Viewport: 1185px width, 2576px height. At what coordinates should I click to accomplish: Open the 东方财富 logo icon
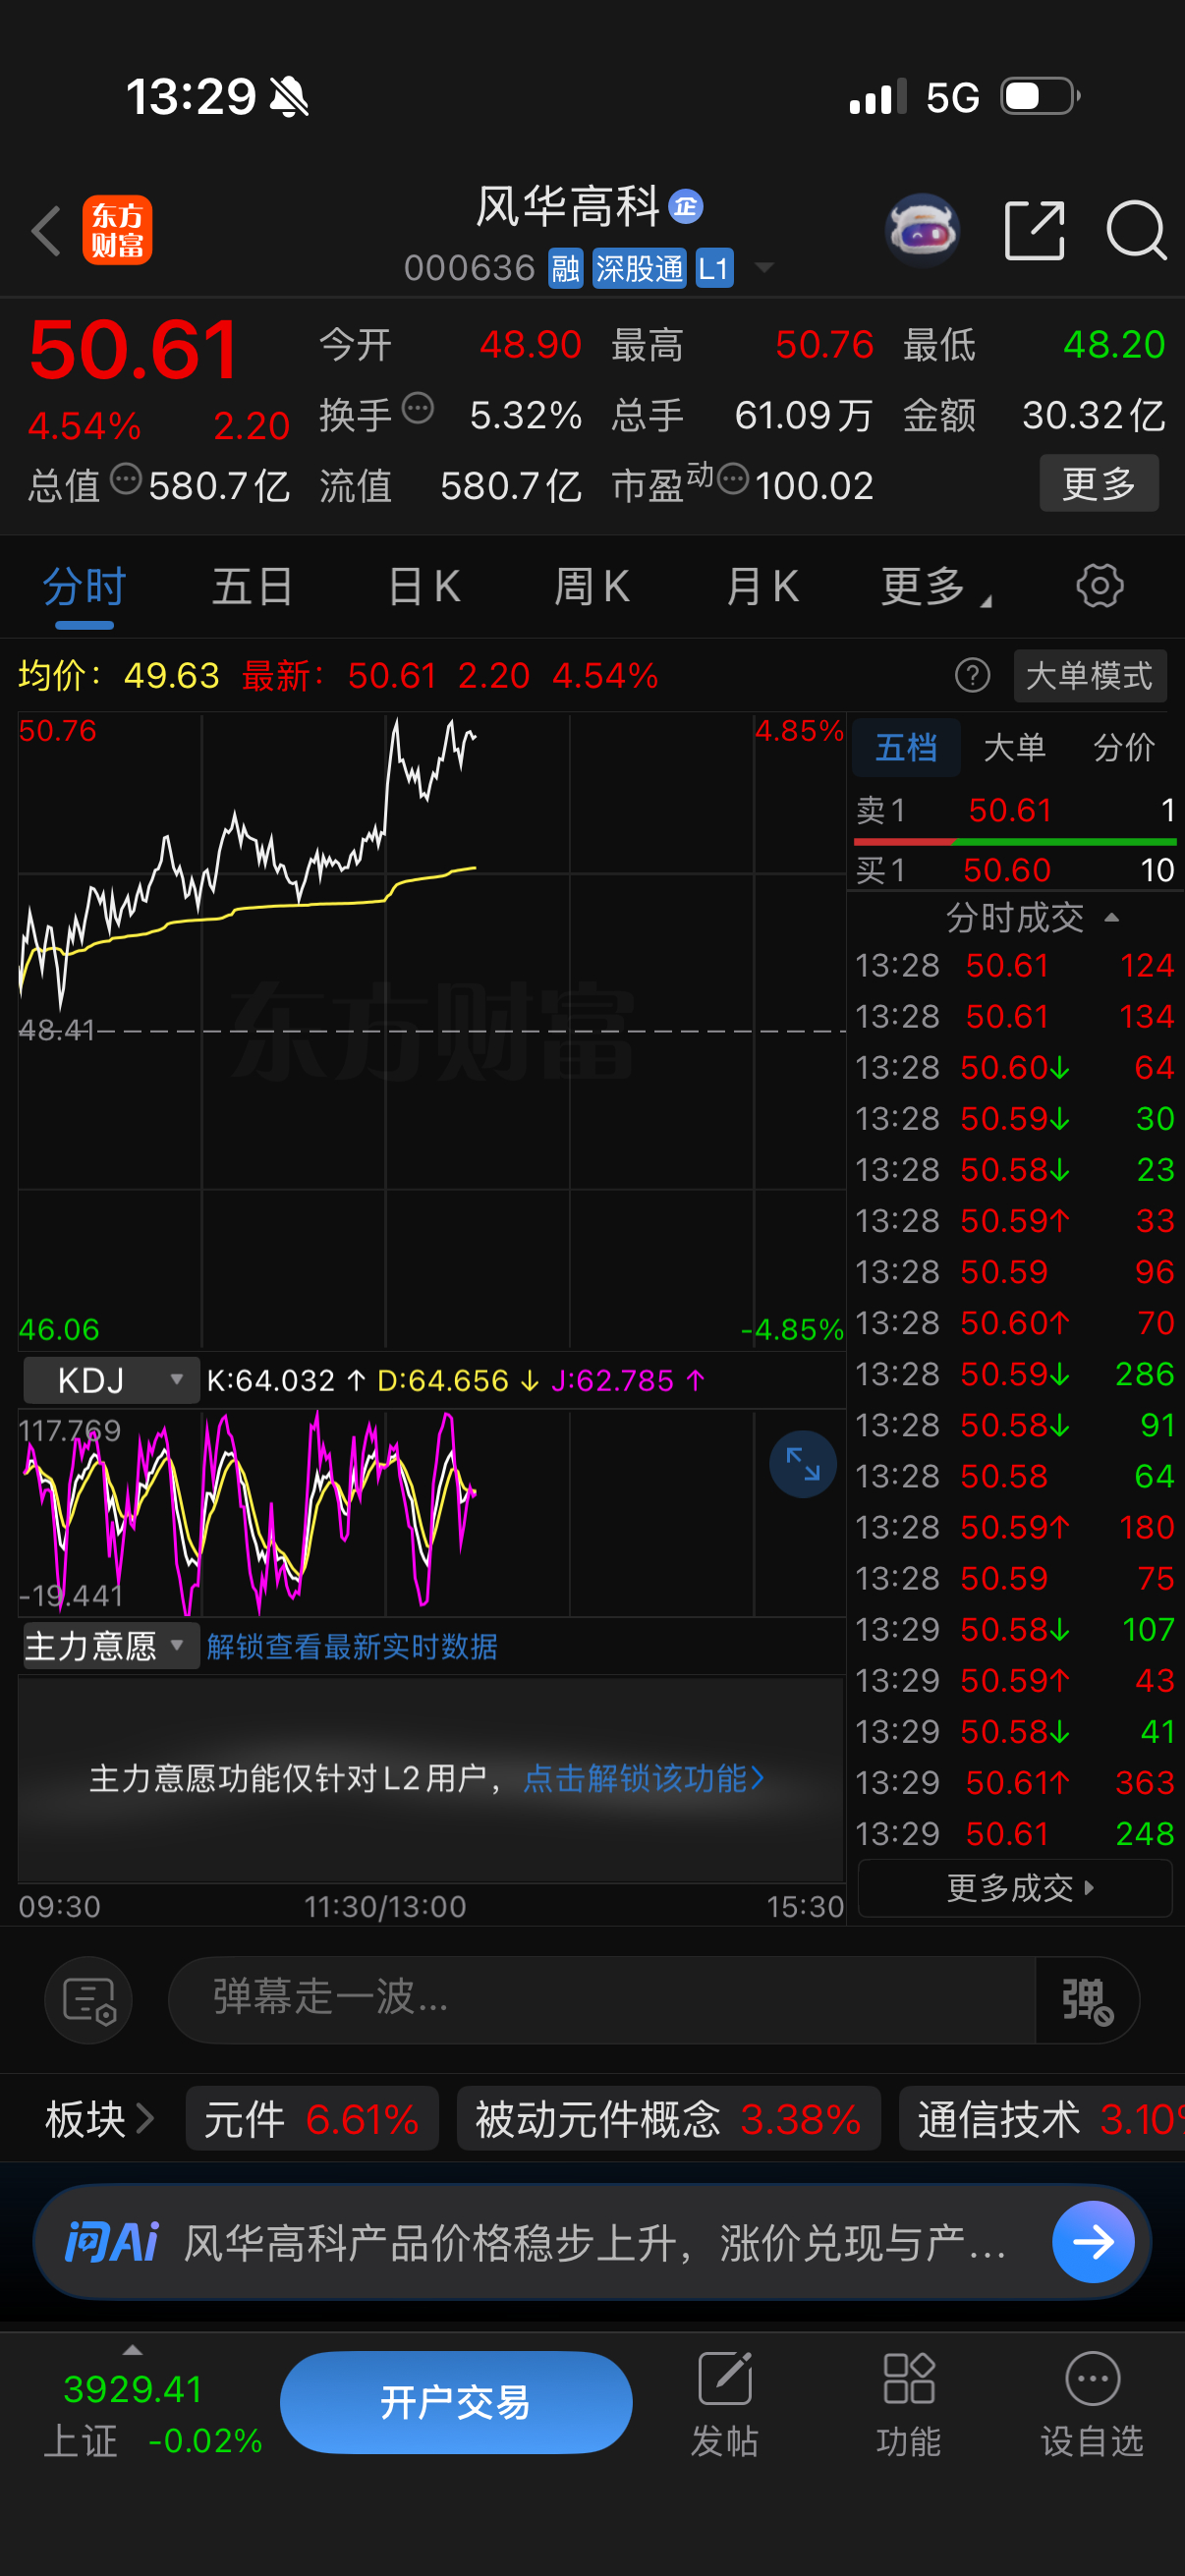(117, 230)
